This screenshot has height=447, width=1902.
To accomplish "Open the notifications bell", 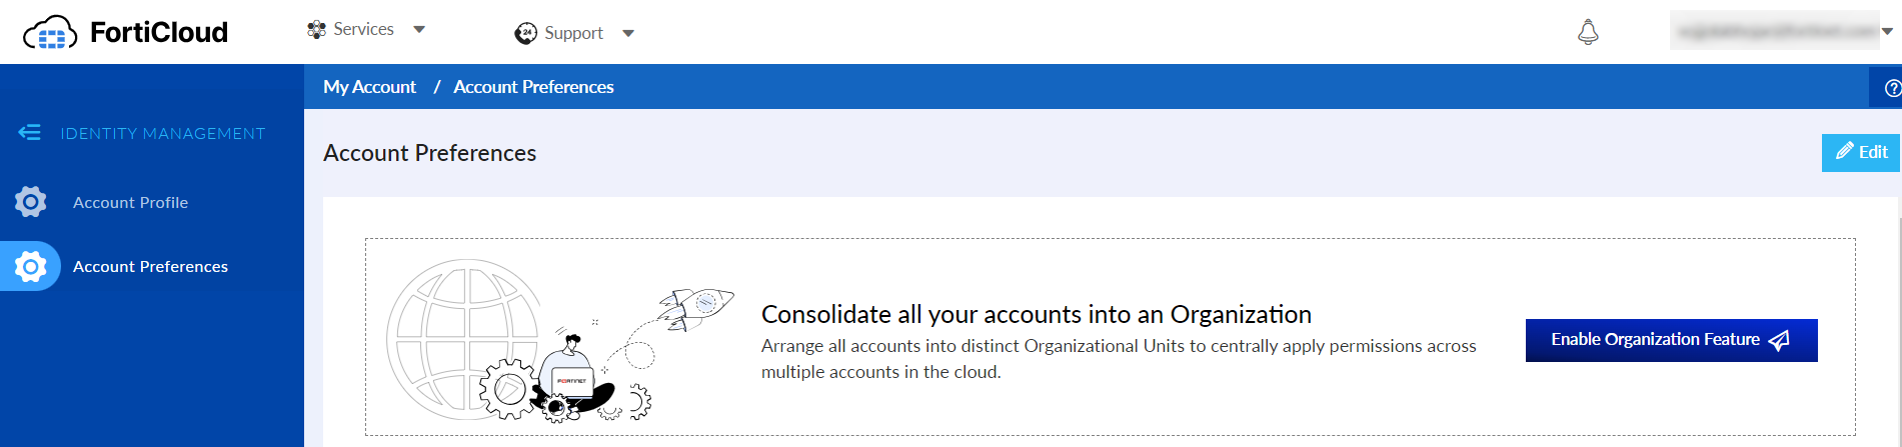I will click(x=1588, y=32).
